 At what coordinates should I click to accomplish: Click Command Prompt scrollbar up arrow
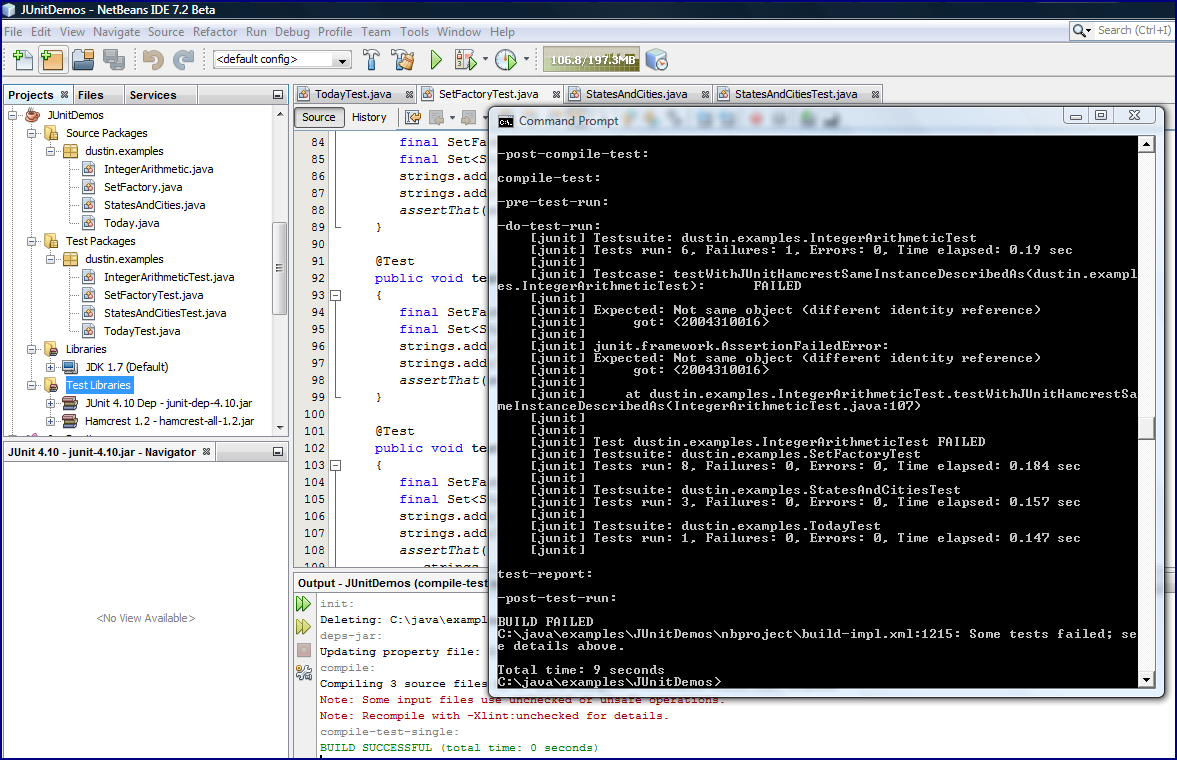(x=1146, y=144)
